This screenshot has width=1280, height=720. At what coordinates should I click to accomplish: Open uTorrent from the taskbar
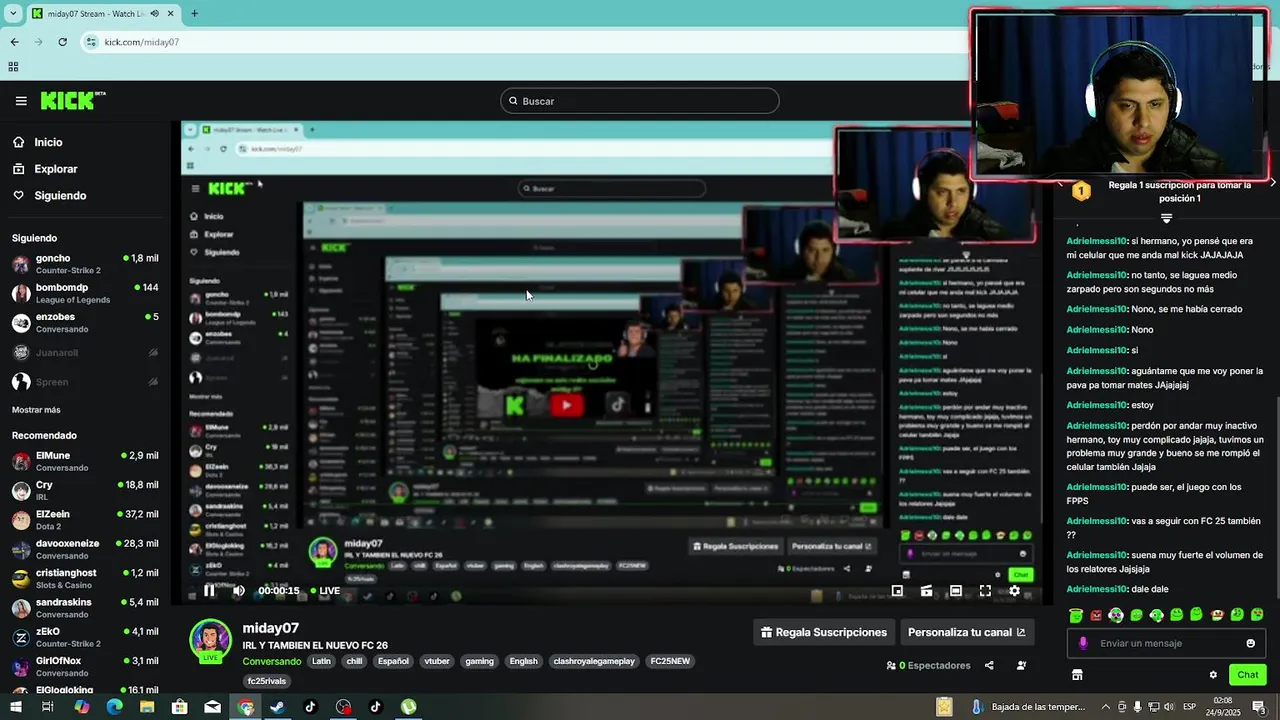408,707
